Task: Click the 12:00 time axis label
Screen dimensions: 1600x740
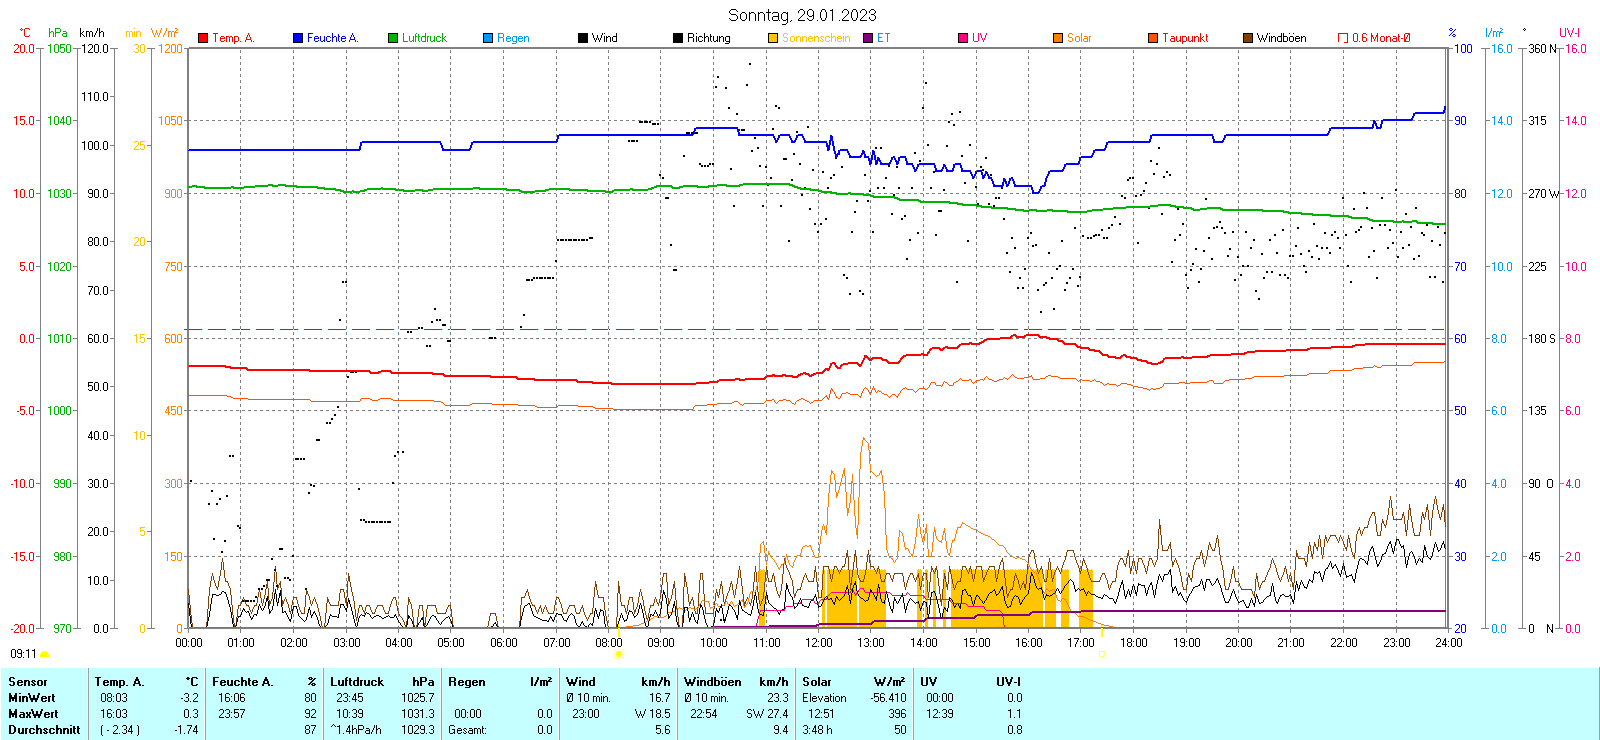Action: (818, 643)
